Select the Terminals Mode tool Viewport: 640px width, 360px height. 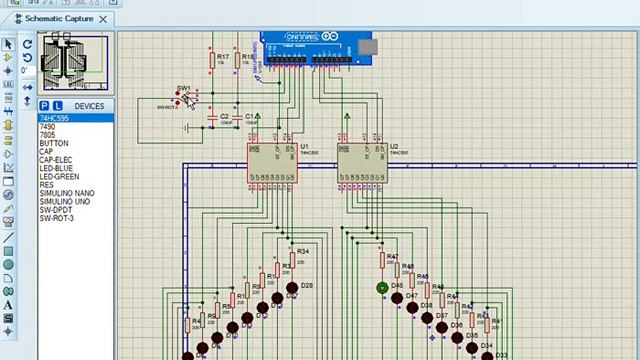coord(8,140)
